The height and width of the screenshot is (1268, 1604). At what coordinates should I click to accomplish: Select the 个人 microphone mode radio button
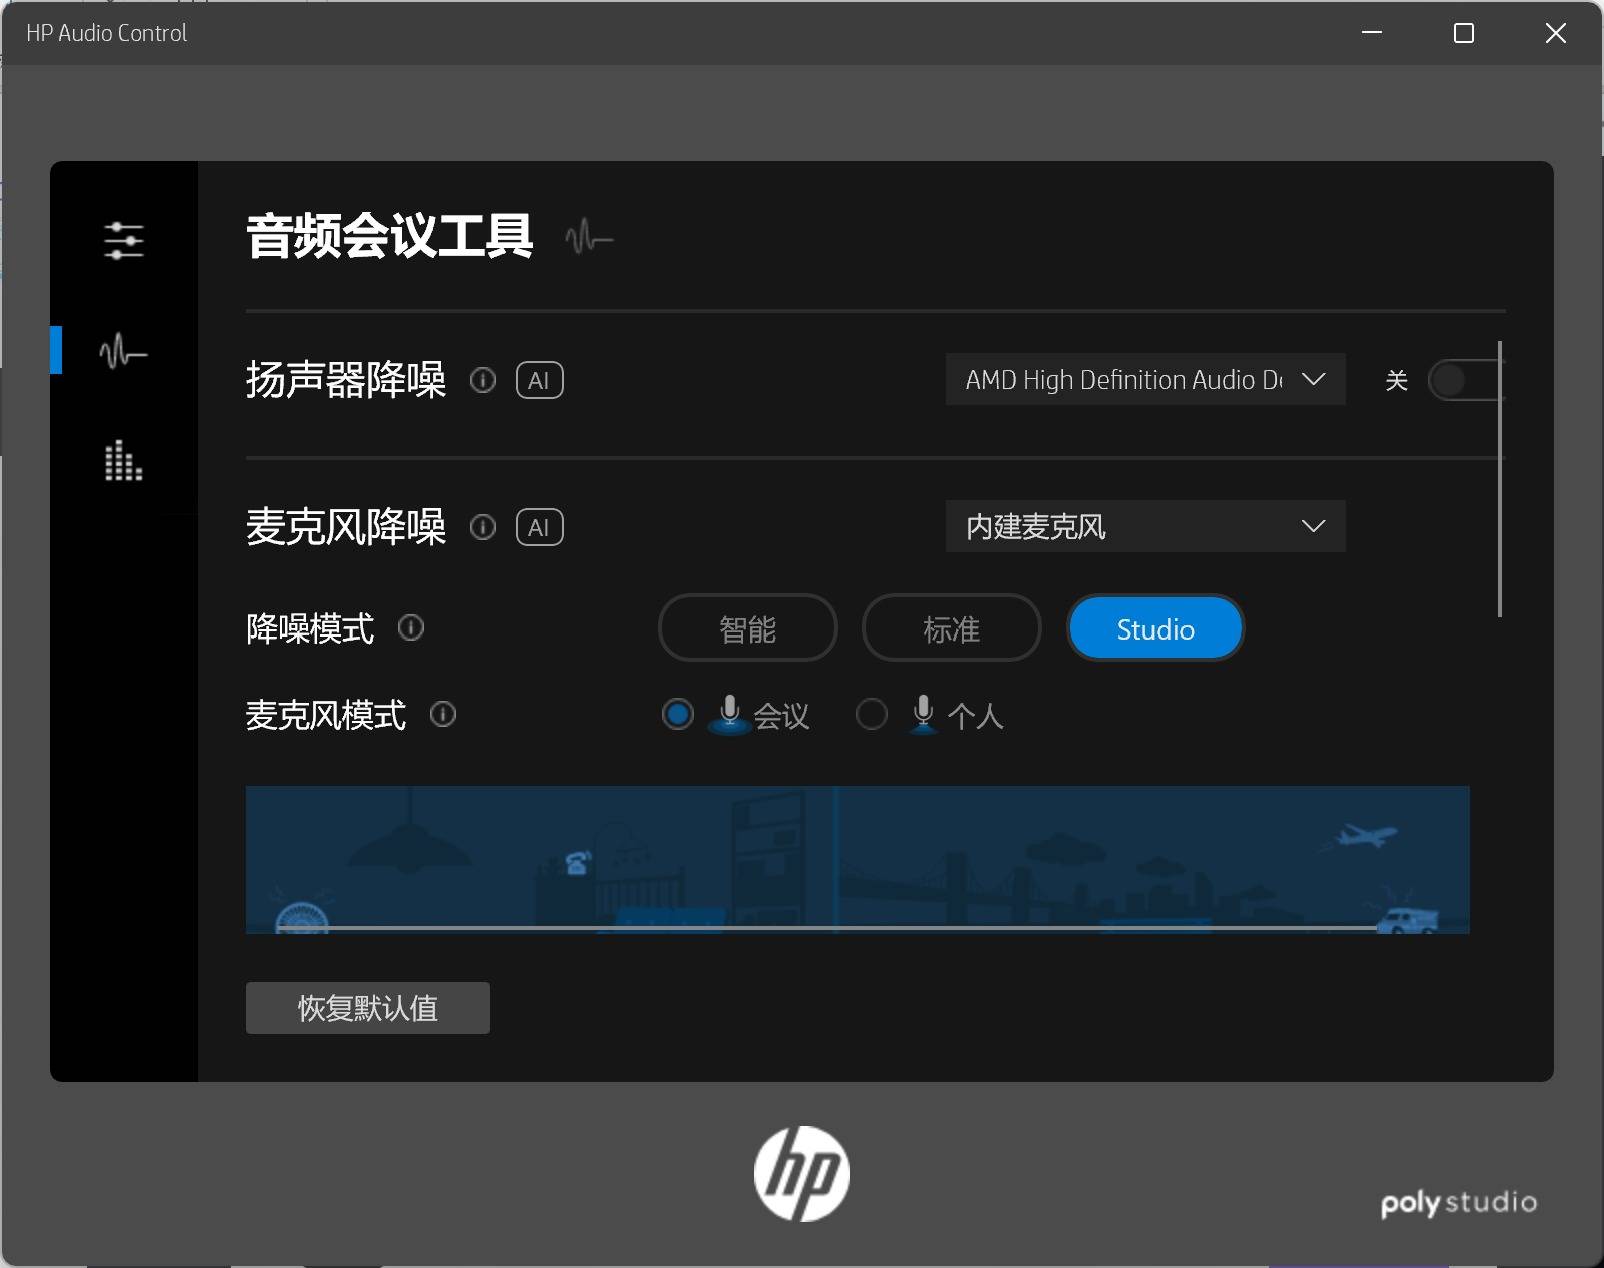(872, 714)
